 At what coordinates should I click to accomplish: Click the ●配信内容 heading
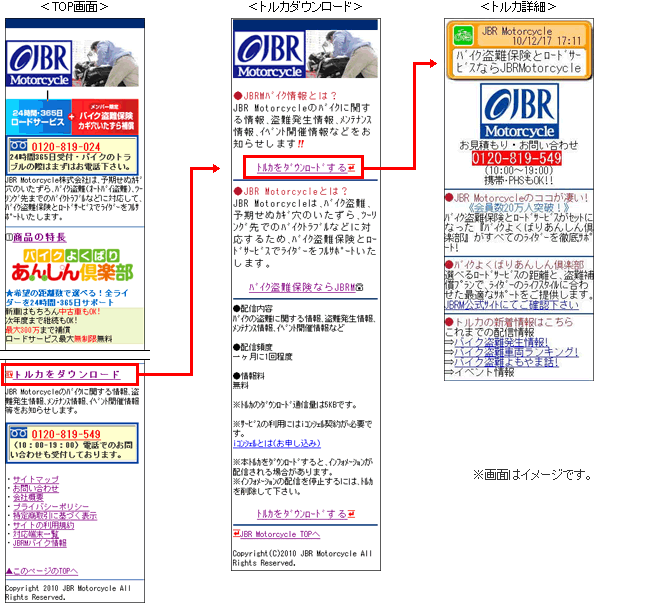tap(253, 309)
